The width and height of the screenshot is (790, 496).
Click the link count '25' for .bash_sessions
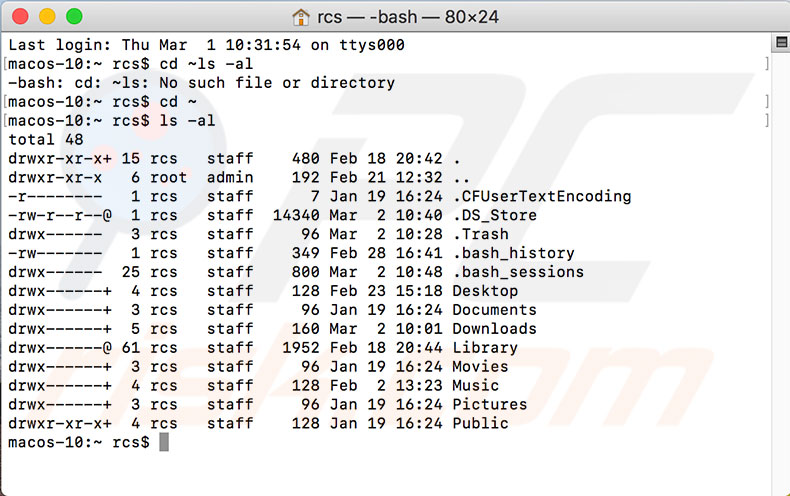point(131,272)
